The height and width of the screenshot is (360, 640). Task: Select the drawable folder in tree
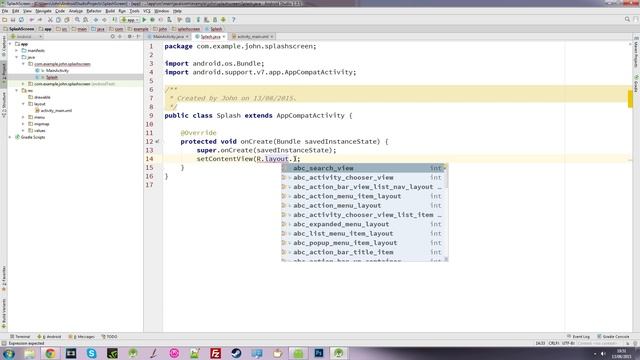pos(42,97)
